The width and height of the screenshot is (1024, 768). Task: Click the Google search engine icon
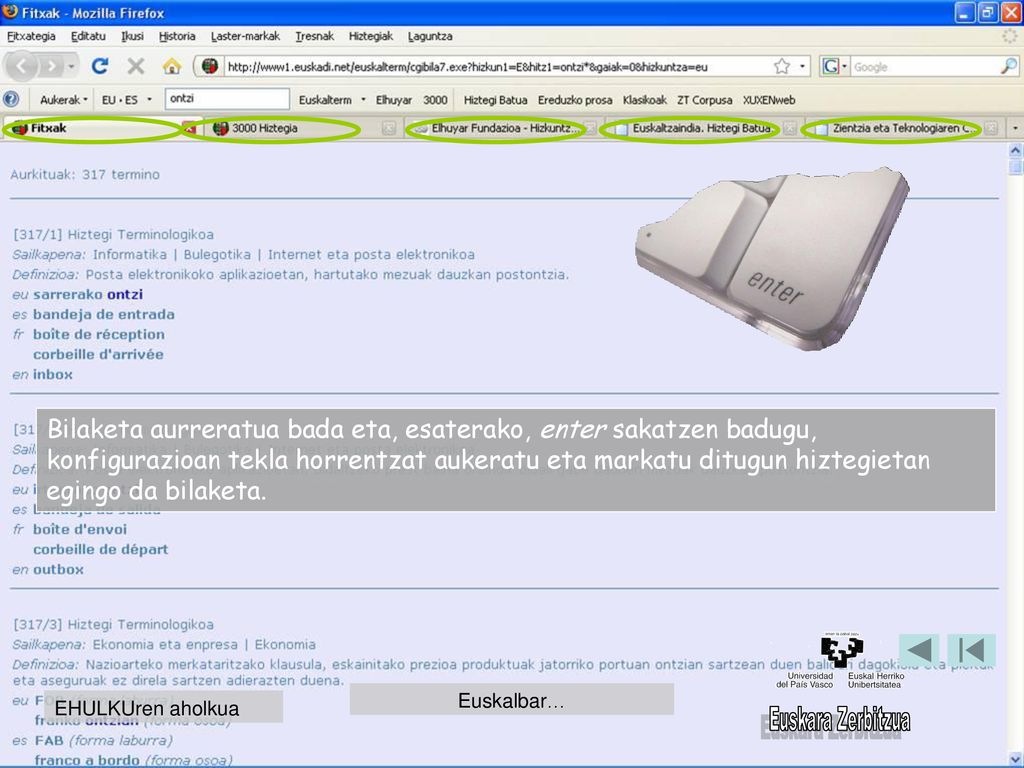coord(830,66)
